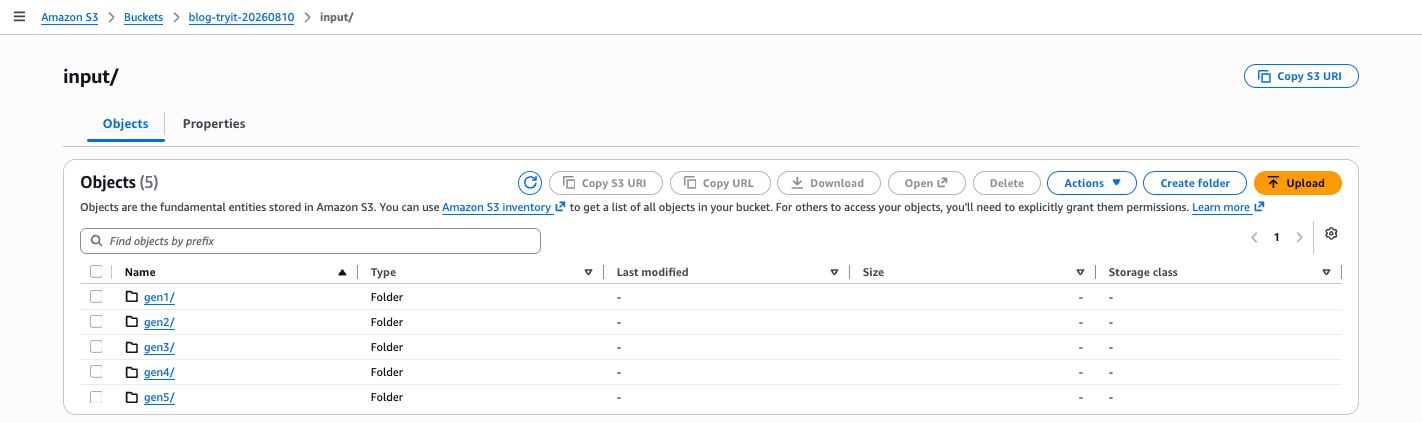Focus the Find objects by prefix field
Screen dimensions: 1422x423
coord(310,241)
